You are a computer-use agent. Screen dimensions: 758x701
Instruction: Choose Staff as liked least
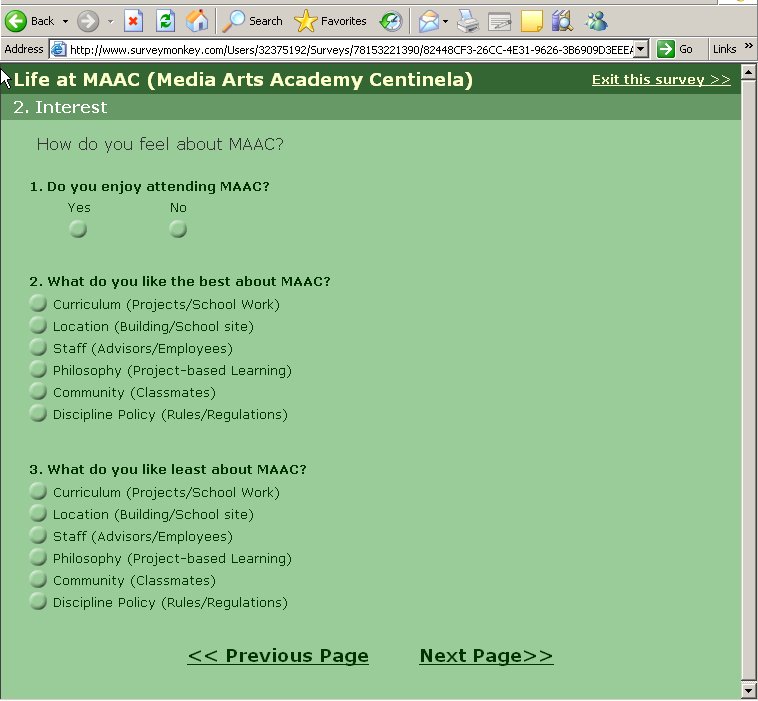(38, 535)
